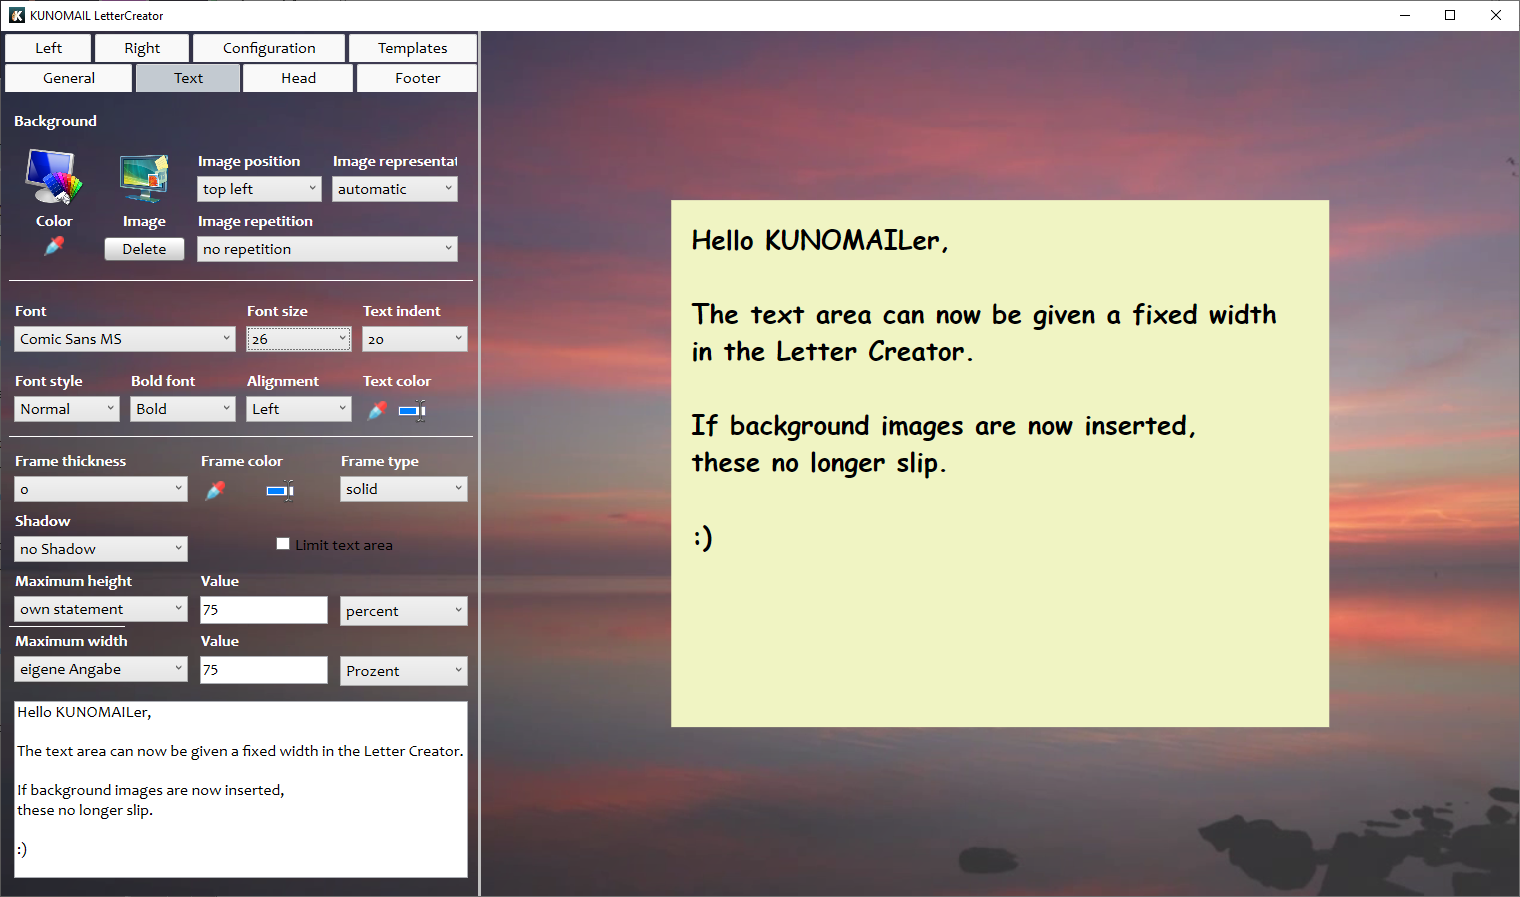1520x897 pixels.
Task: Select the Text tab
Action: pyautogui.click(x=188, y=78)
